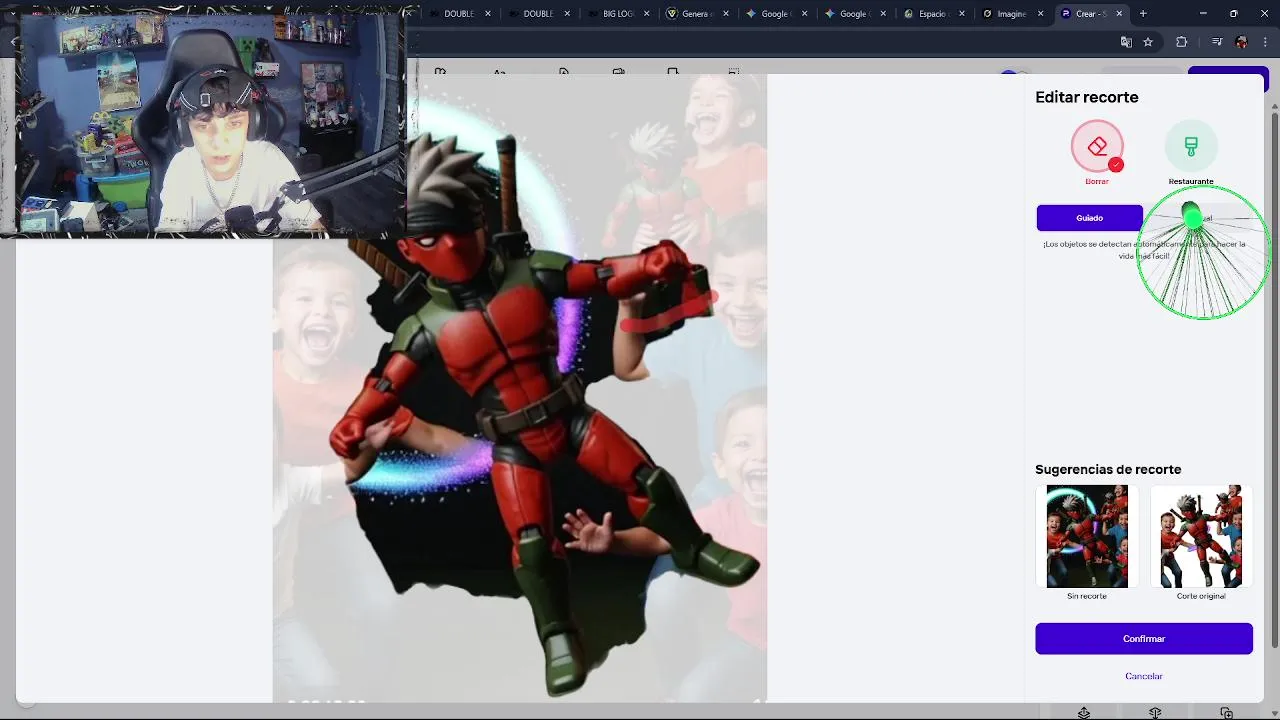Viewport: 1280px width, 720px height.
Task: Bookmark this page with the star icon
Action: [1148, 42]
